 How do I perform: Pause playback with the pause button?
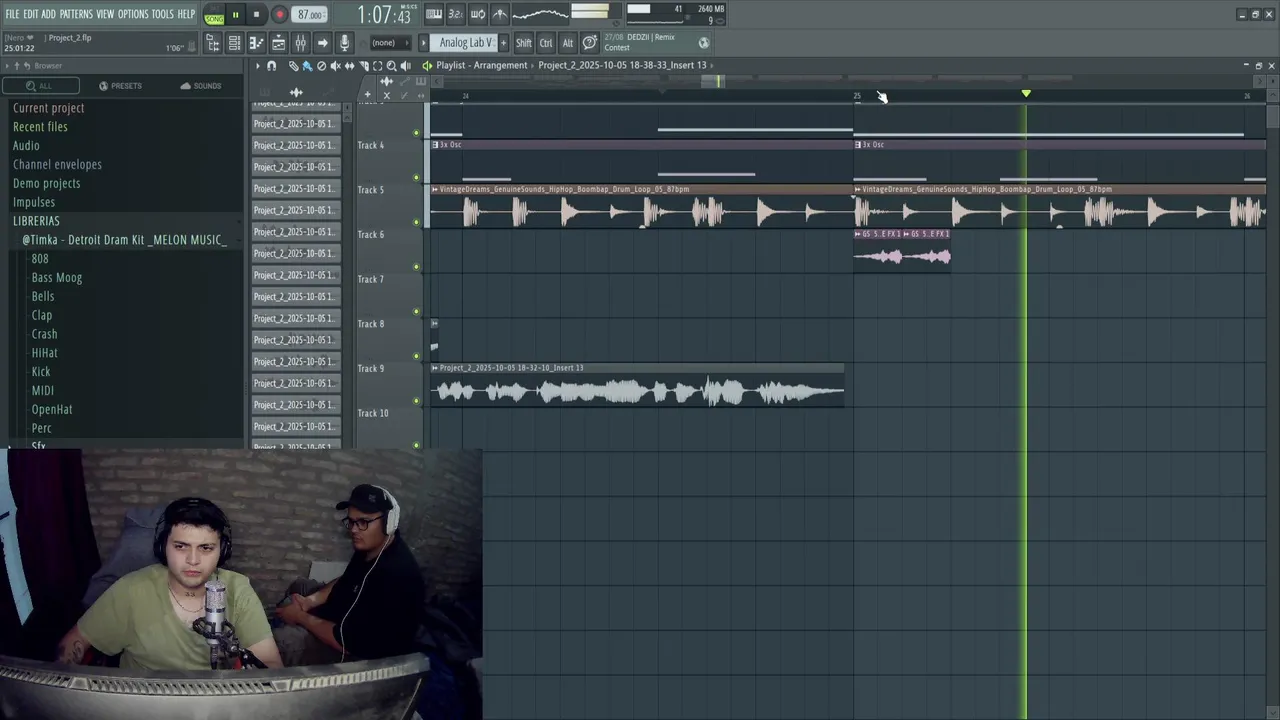point(235,15)
